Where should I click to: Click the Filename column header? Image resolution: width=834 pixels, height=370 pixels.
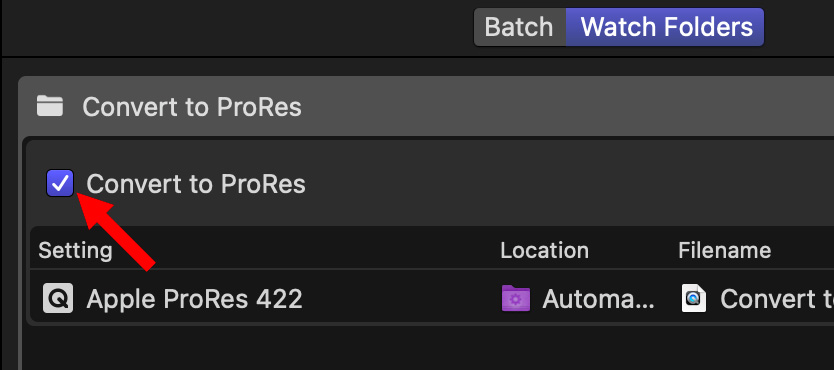click(724, 250)
